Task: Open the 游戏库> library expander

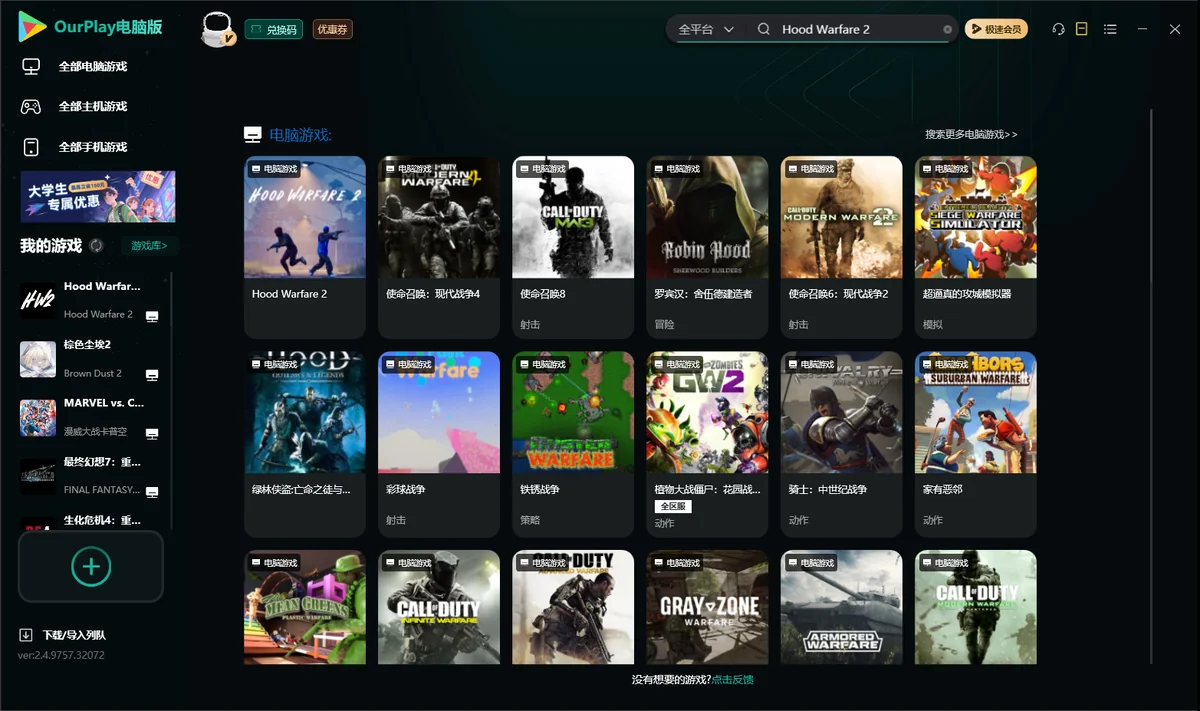Action: (150, 245)
